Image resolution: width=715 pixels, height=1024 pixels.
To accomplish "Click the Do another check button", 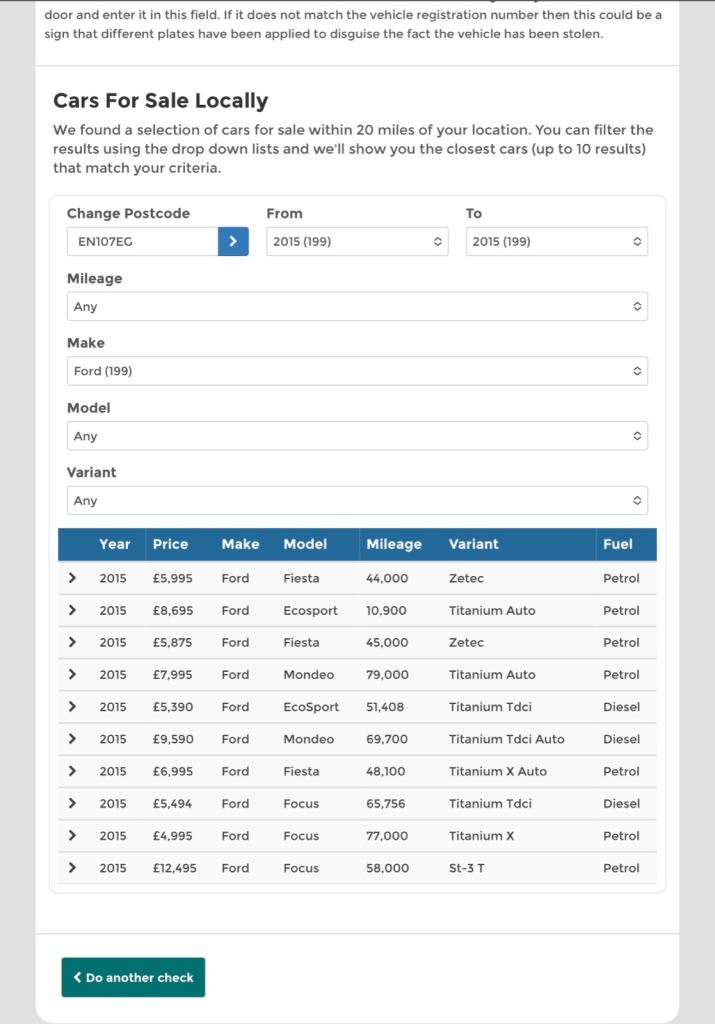I will coord(133,977).
